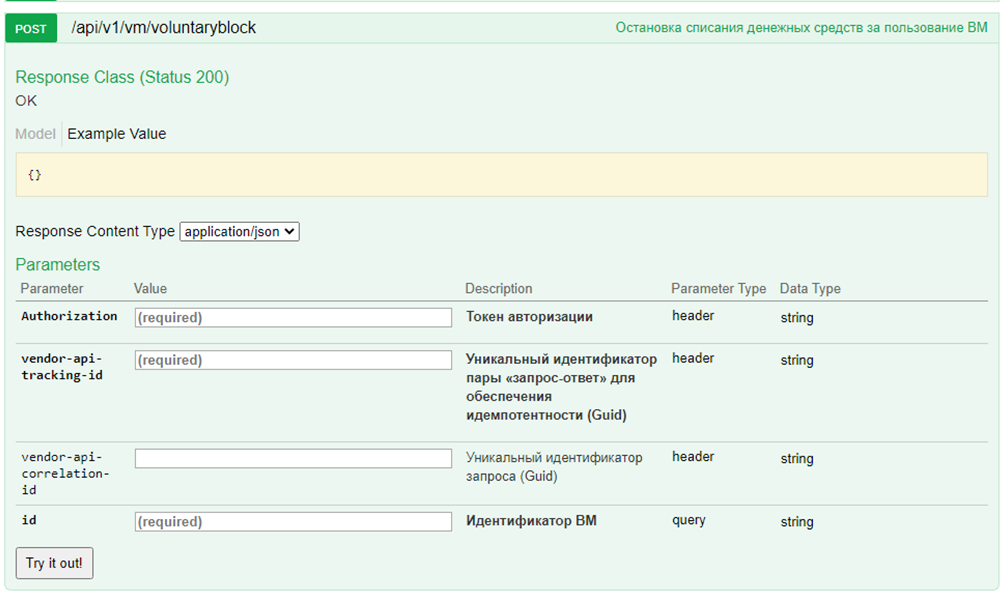Switch to the Model tab
The height and width of the screenshot is (602, 1006).
coord(35,133)
